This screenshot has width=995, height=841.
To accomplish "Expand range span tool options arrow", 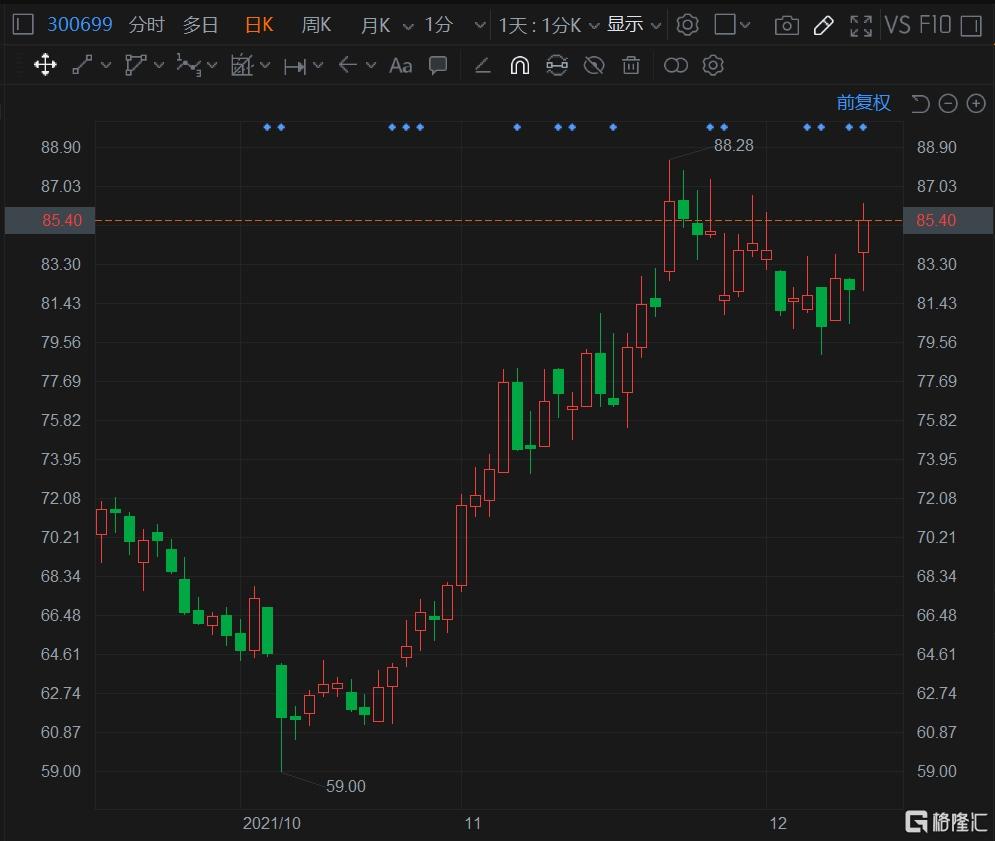I will (318, 65).
